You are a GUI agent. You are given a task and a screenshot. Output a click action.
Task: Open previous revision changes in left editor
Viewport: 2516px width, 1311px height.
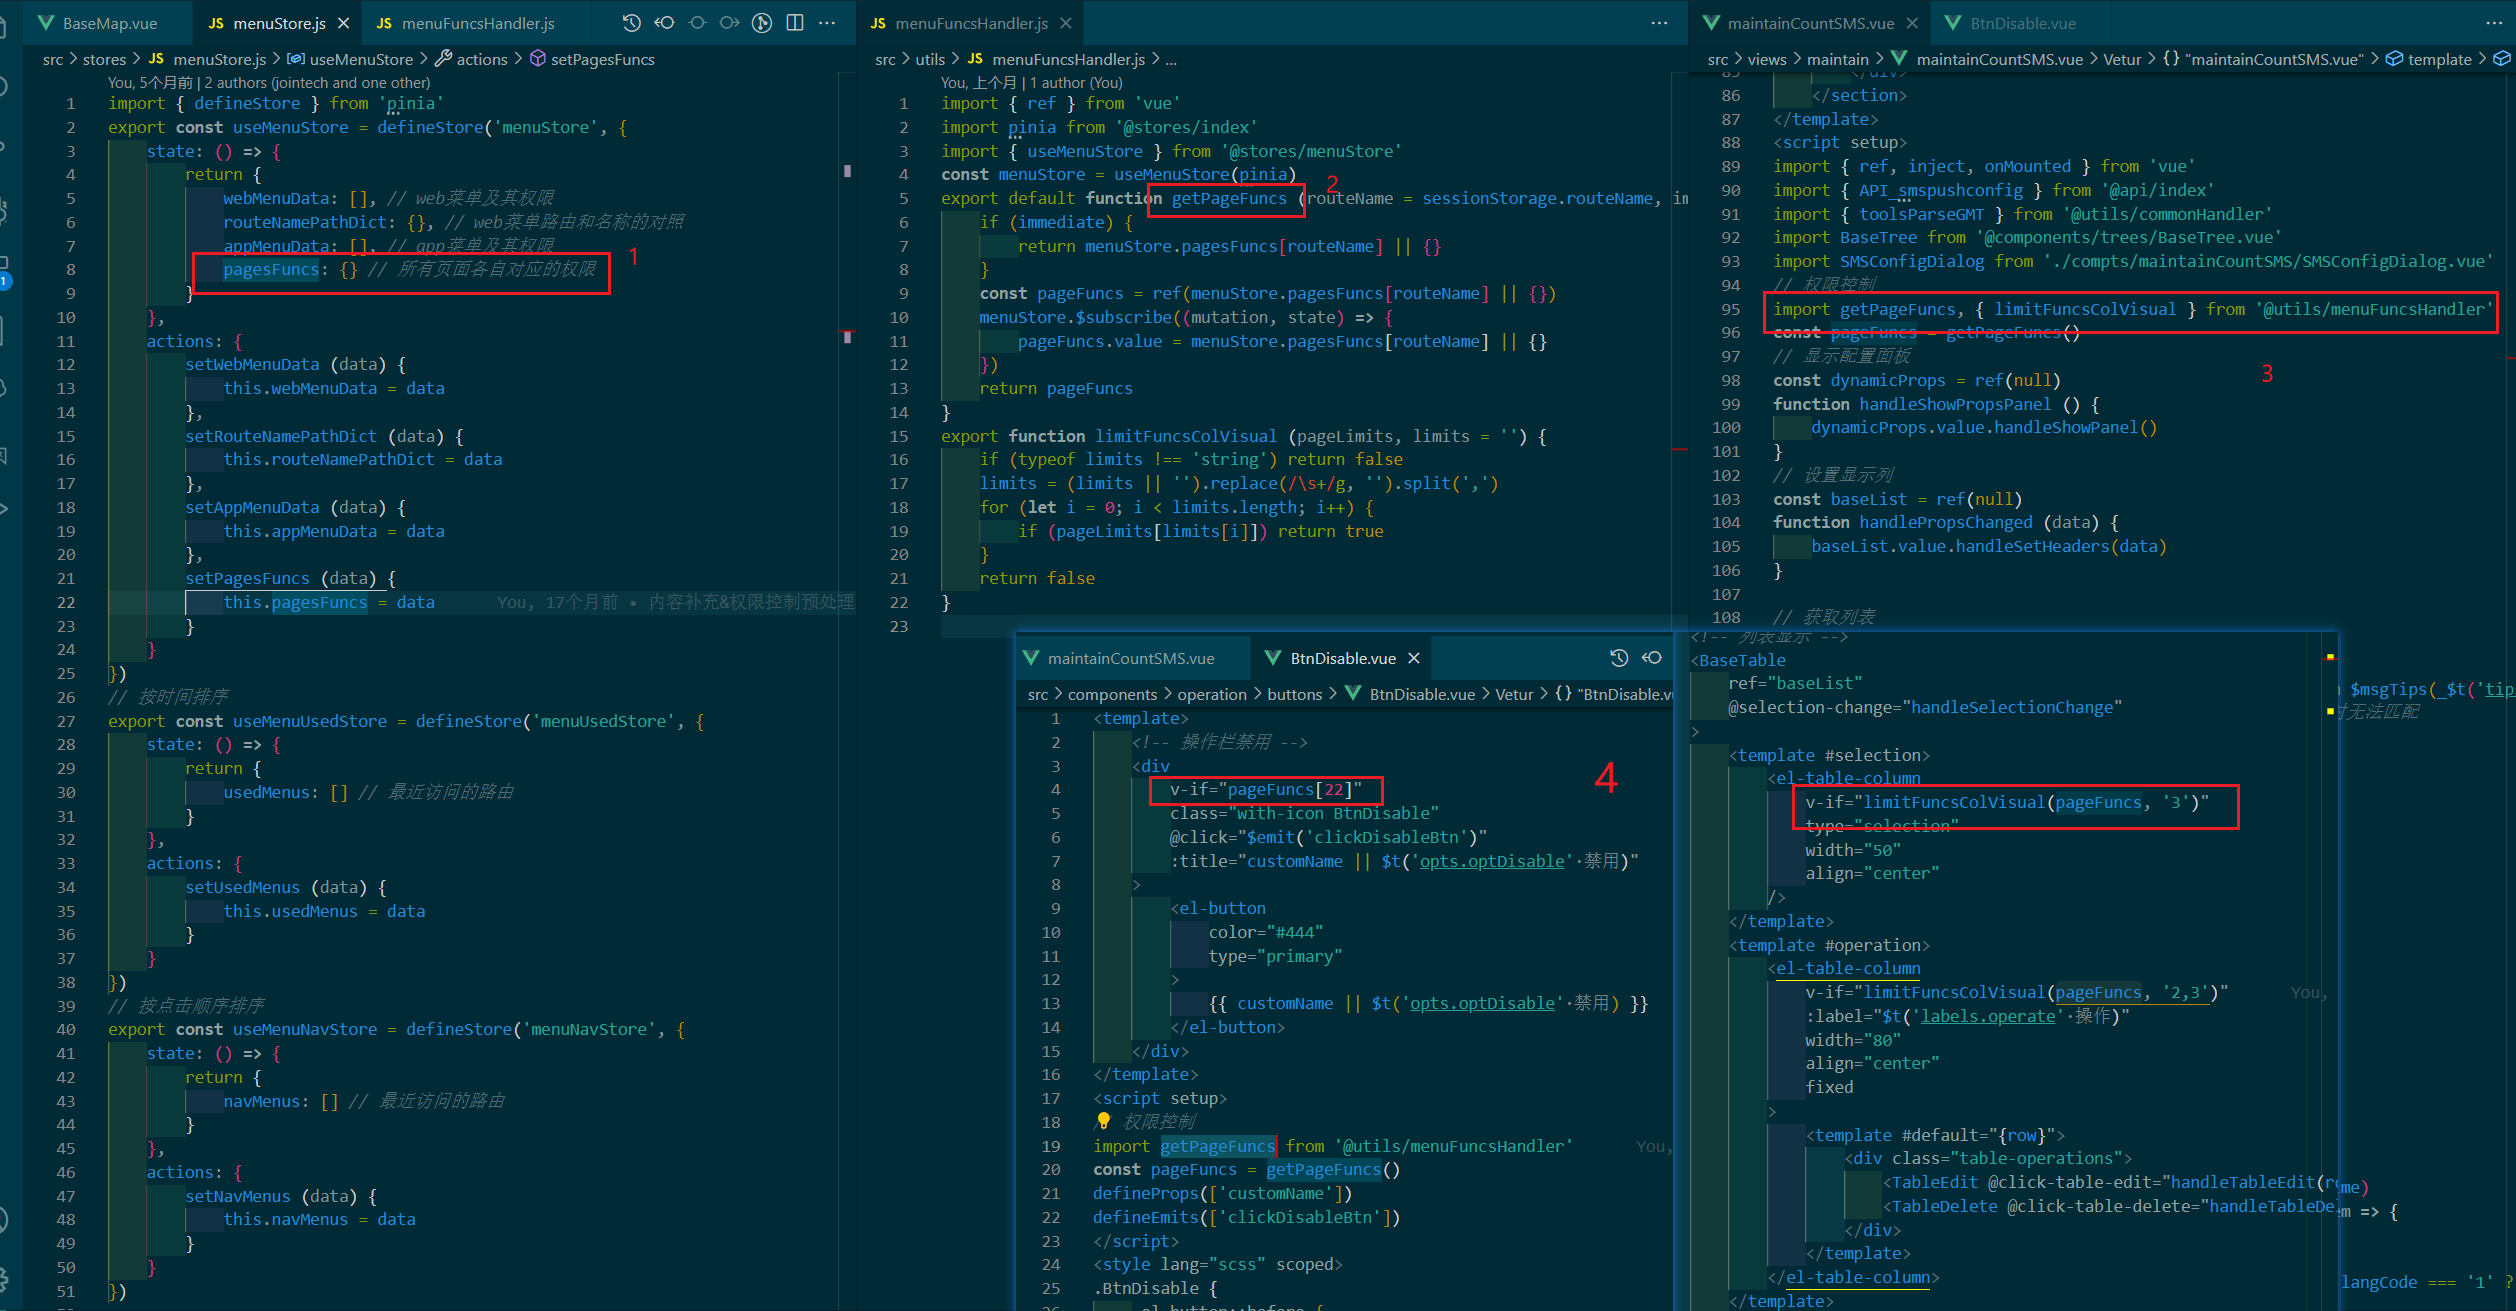664,23
